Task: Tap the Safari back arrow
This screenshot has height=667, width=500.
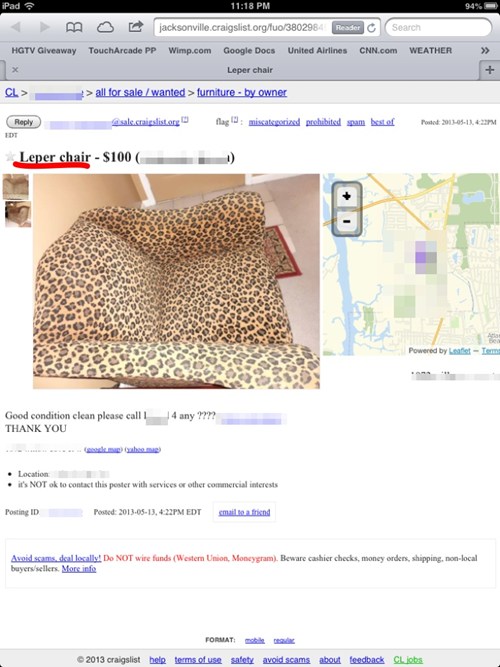Action: click(17, 27)
